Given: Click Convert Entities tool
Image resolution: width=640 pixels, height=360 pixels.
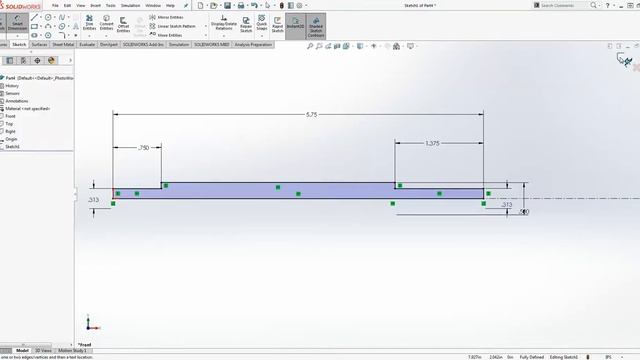Looking at the screenshot, I should (x=106, y=23).
